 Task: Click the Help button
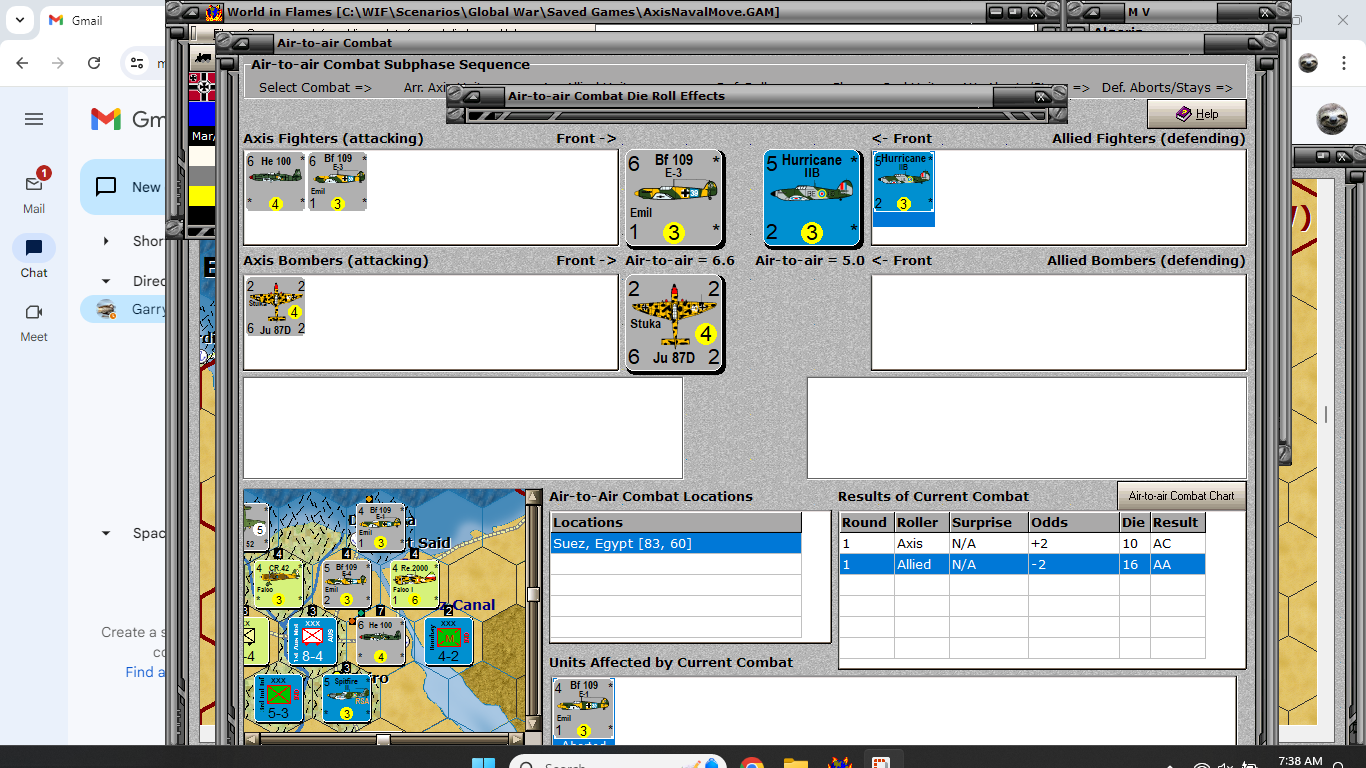[x=1197, y=114]
